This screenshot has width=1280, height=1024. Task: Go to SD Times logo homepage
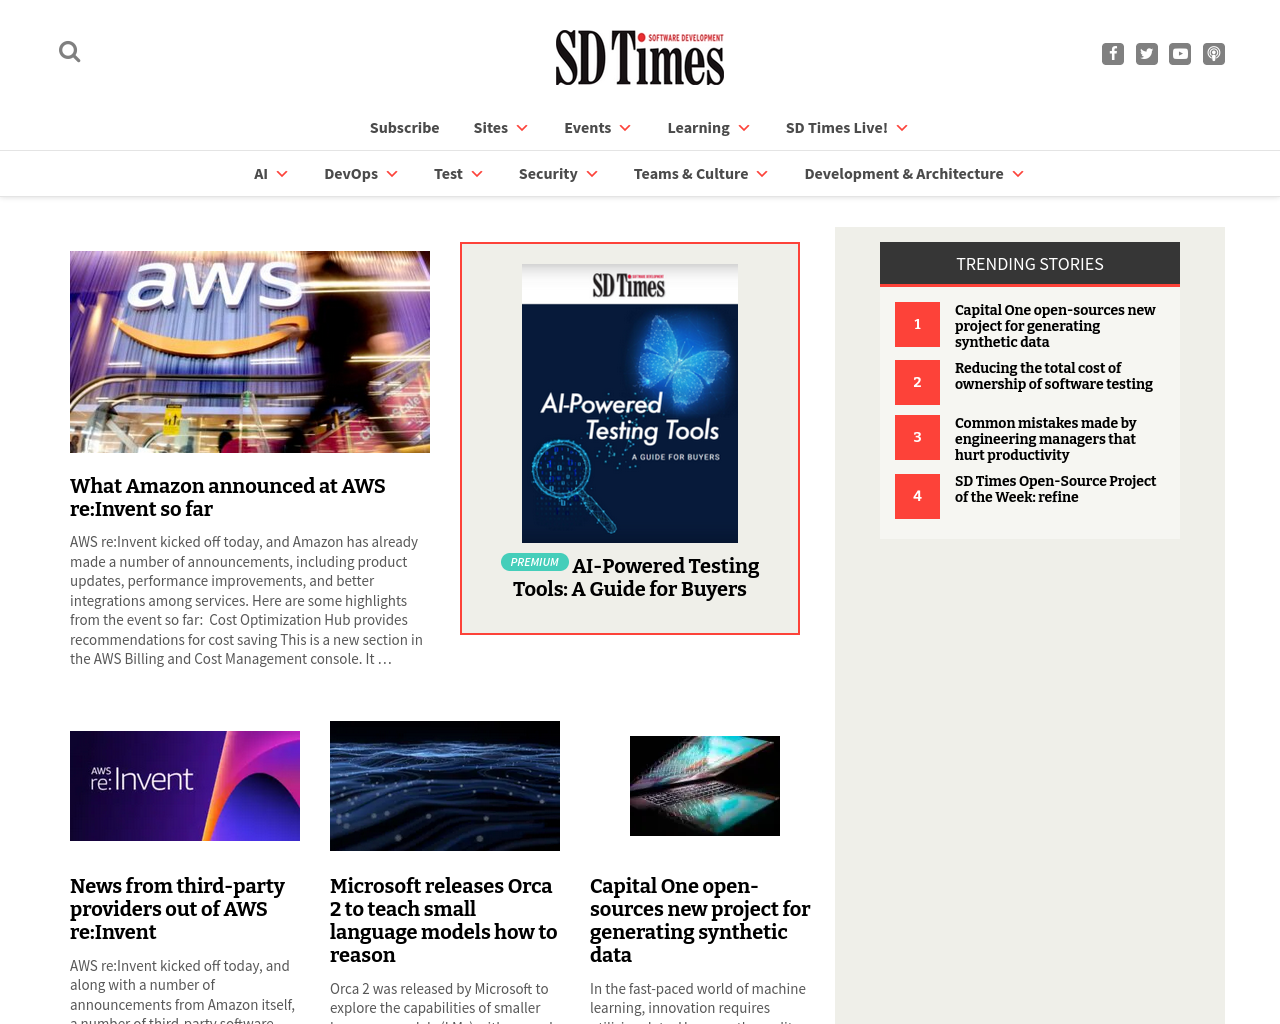640,58
